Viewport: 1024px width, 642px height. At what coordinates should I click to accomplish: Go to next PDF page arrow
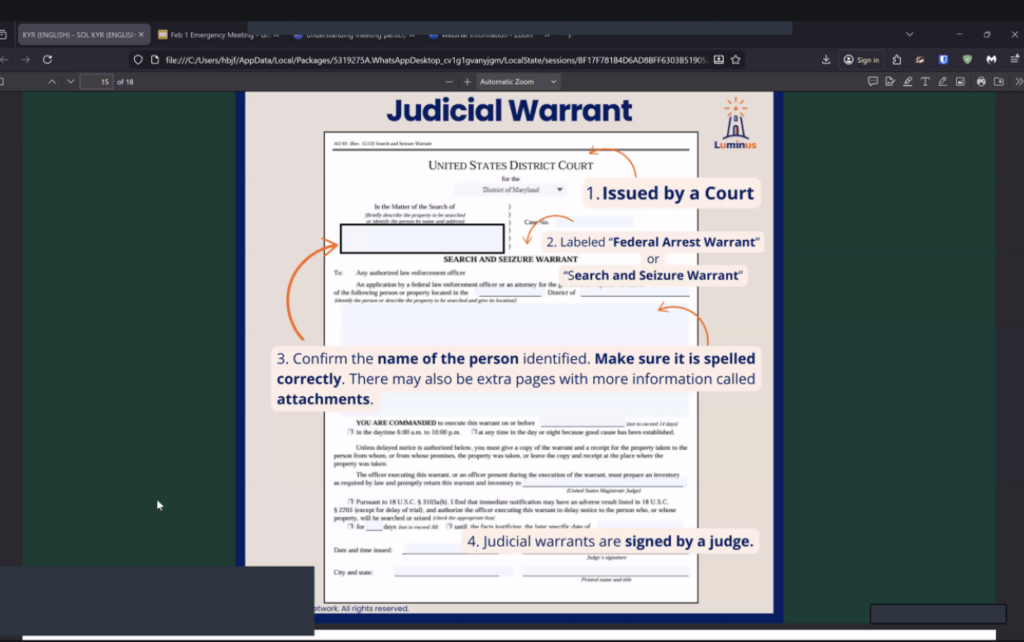(67, 81)
